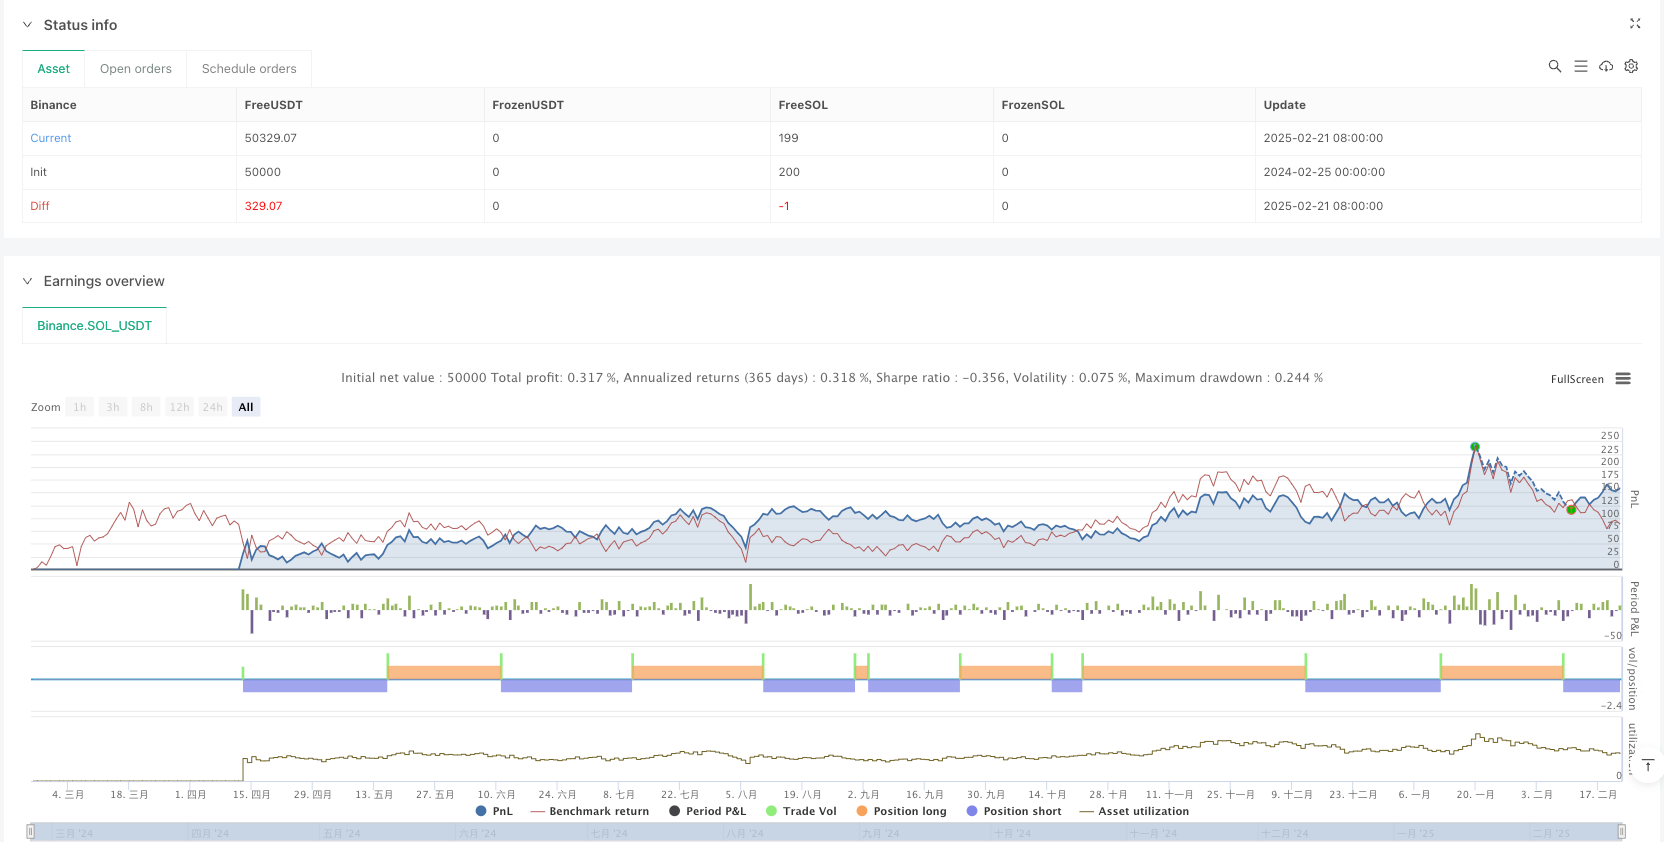The image size is (1664, 842).
Task: Click the navigator range bar at 八月 '24
Action: click(x=743, y=833)
